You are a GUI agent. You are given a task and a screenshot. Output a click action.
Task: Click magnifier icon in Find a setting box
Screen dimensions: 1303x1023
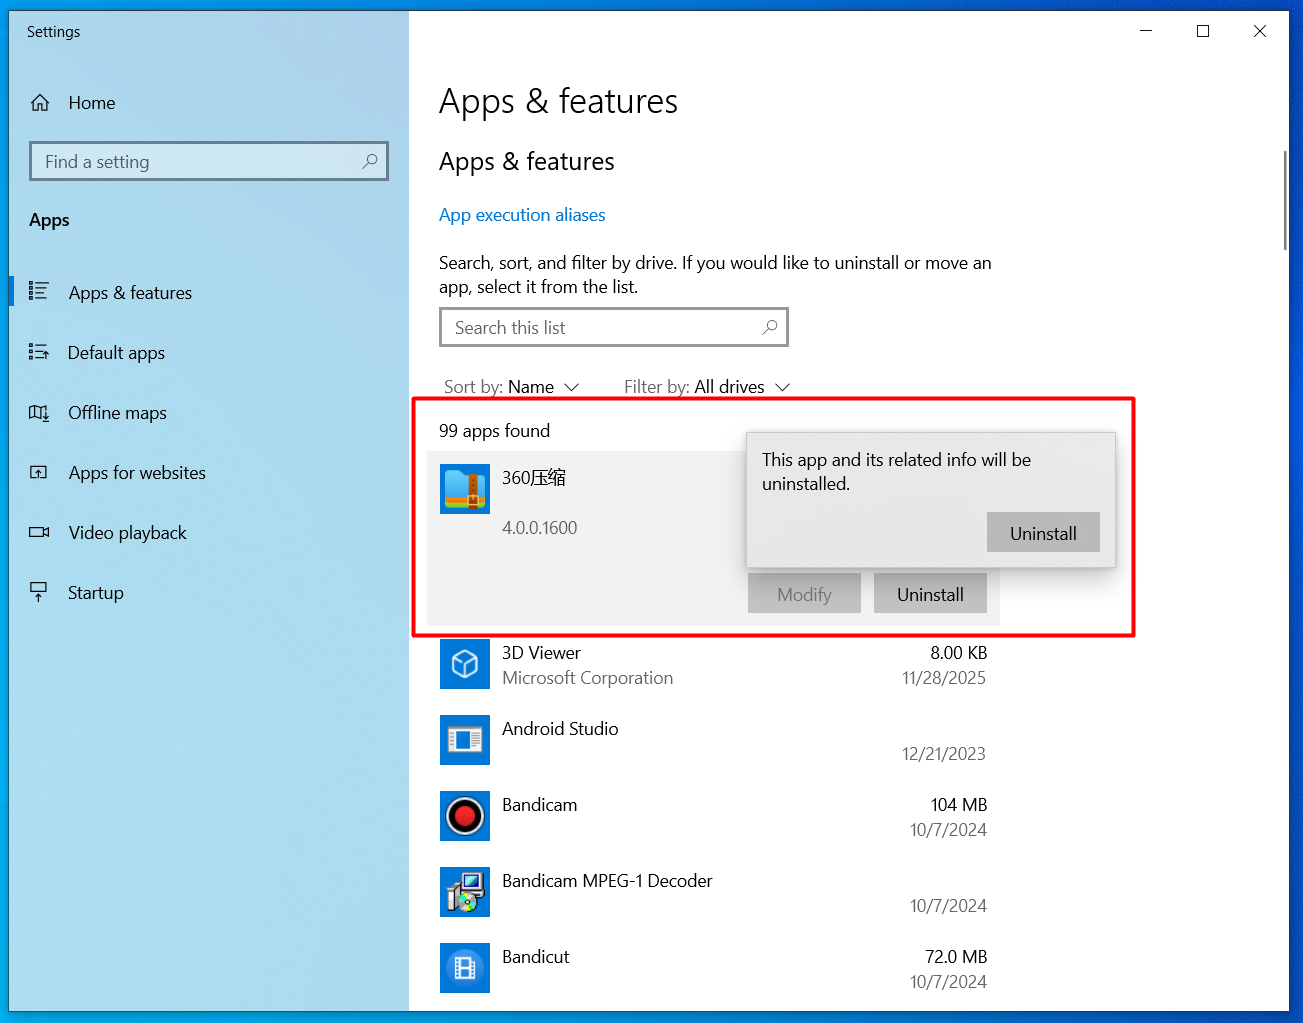pyautogui.click(x=370, y=161)
